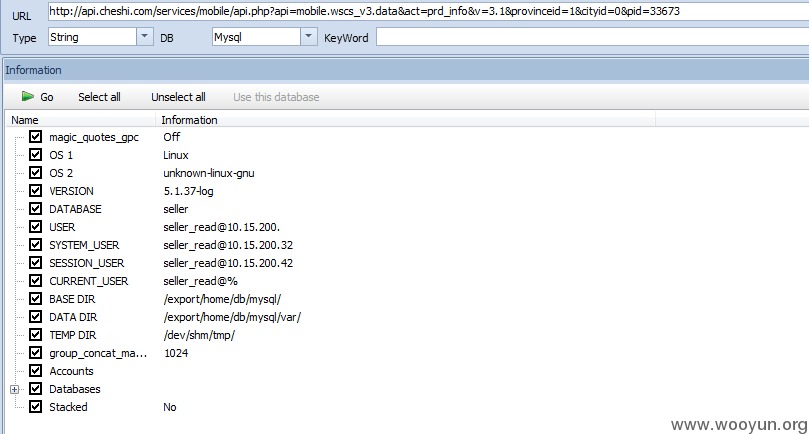Viewport: 809px width, 434px height.
Task: Click the magic_quotes_gpc value Off
Action: (x=172, y=137)
